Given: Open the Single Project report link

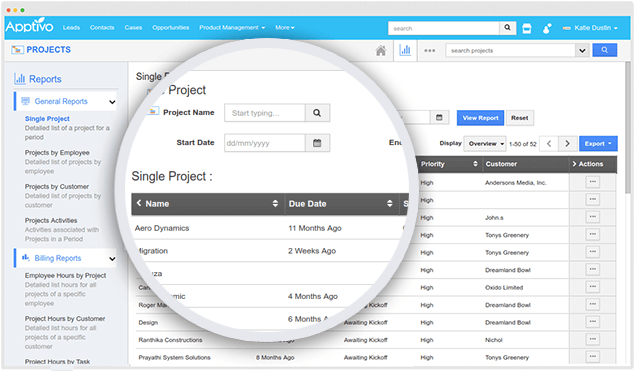Looking at the screenshot, I should [47, 119].
